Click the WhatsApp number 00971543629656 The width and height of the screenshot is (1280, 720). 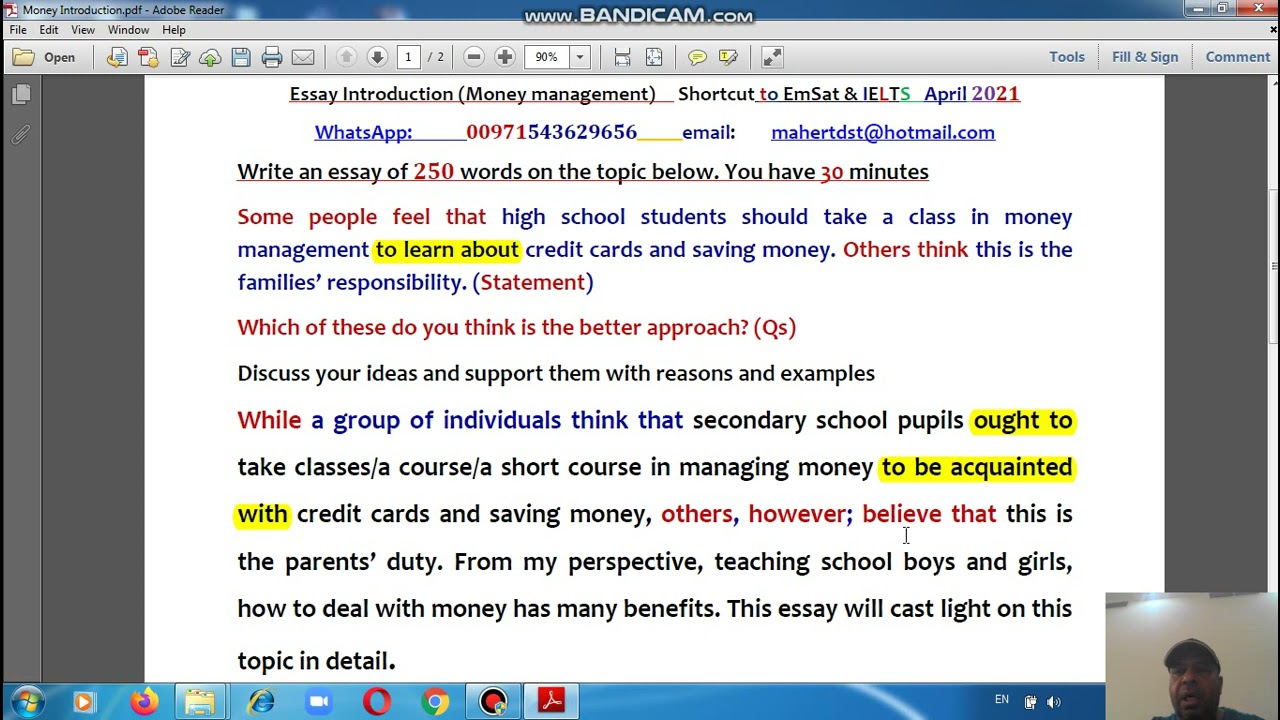coord(551,133)
